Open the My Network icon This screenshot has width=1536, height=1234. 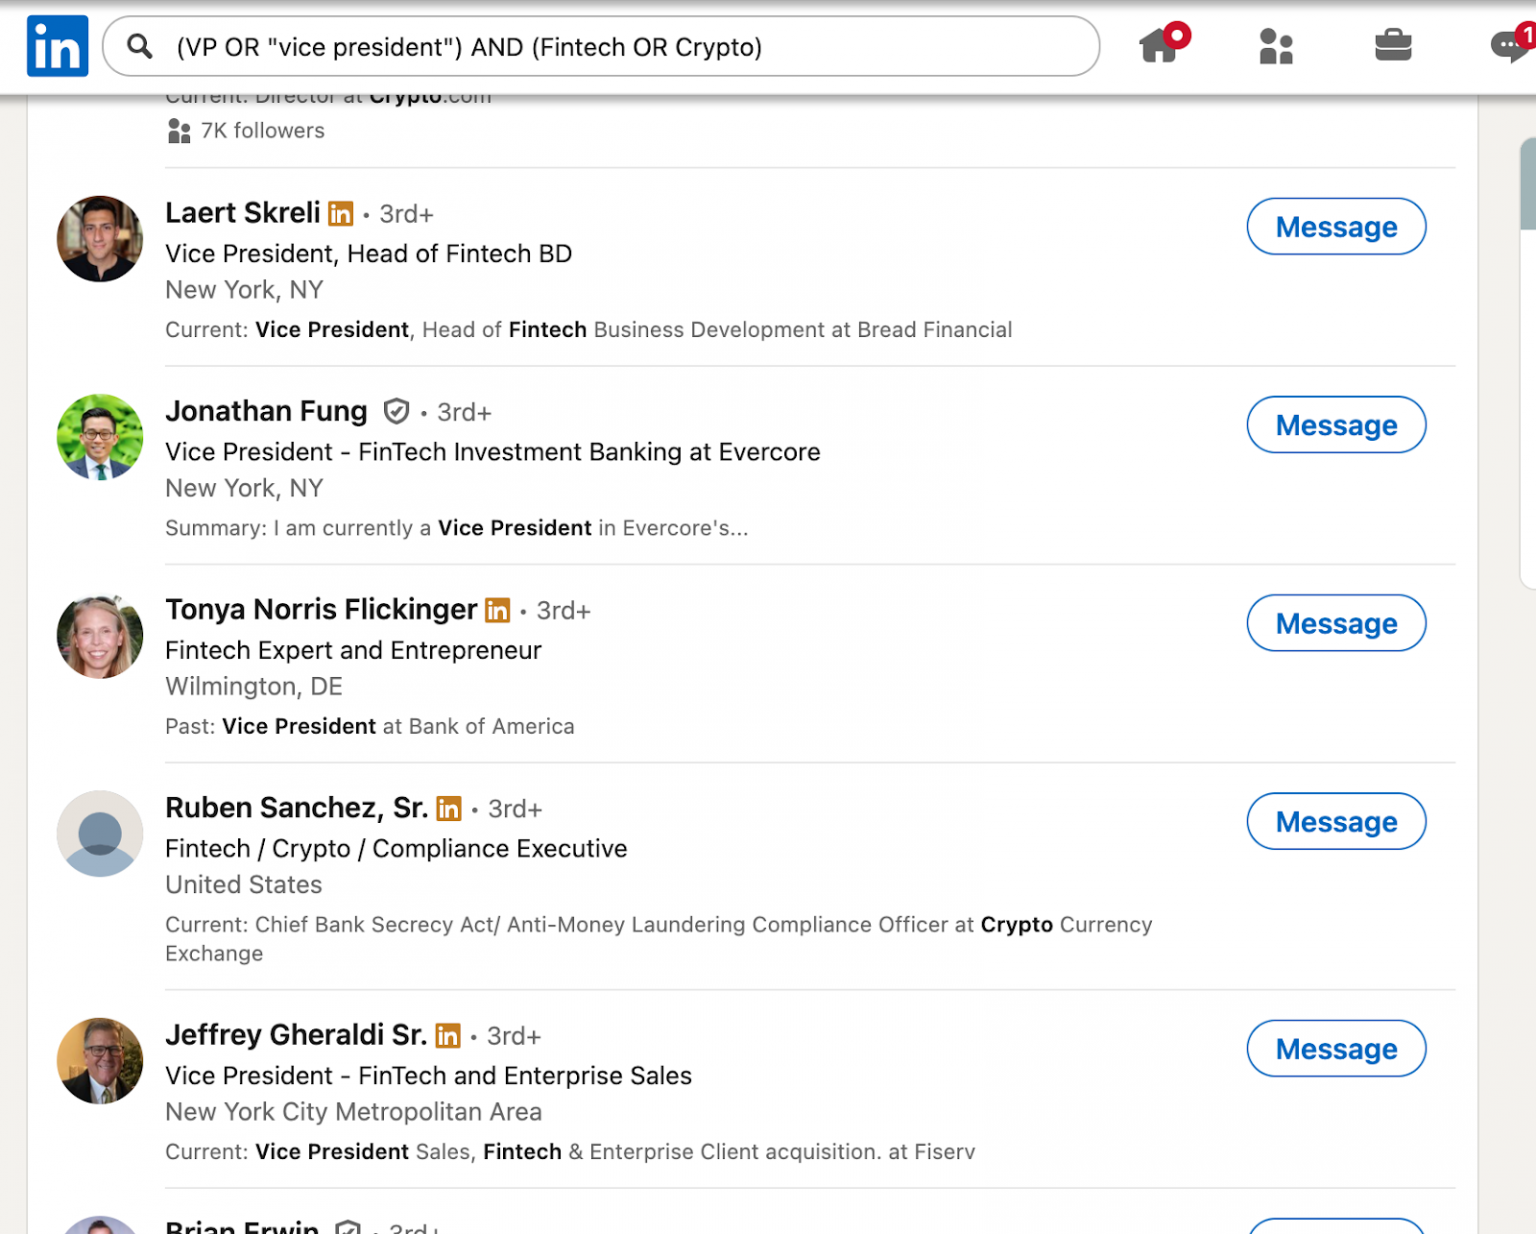click(x=1275, y=46)
